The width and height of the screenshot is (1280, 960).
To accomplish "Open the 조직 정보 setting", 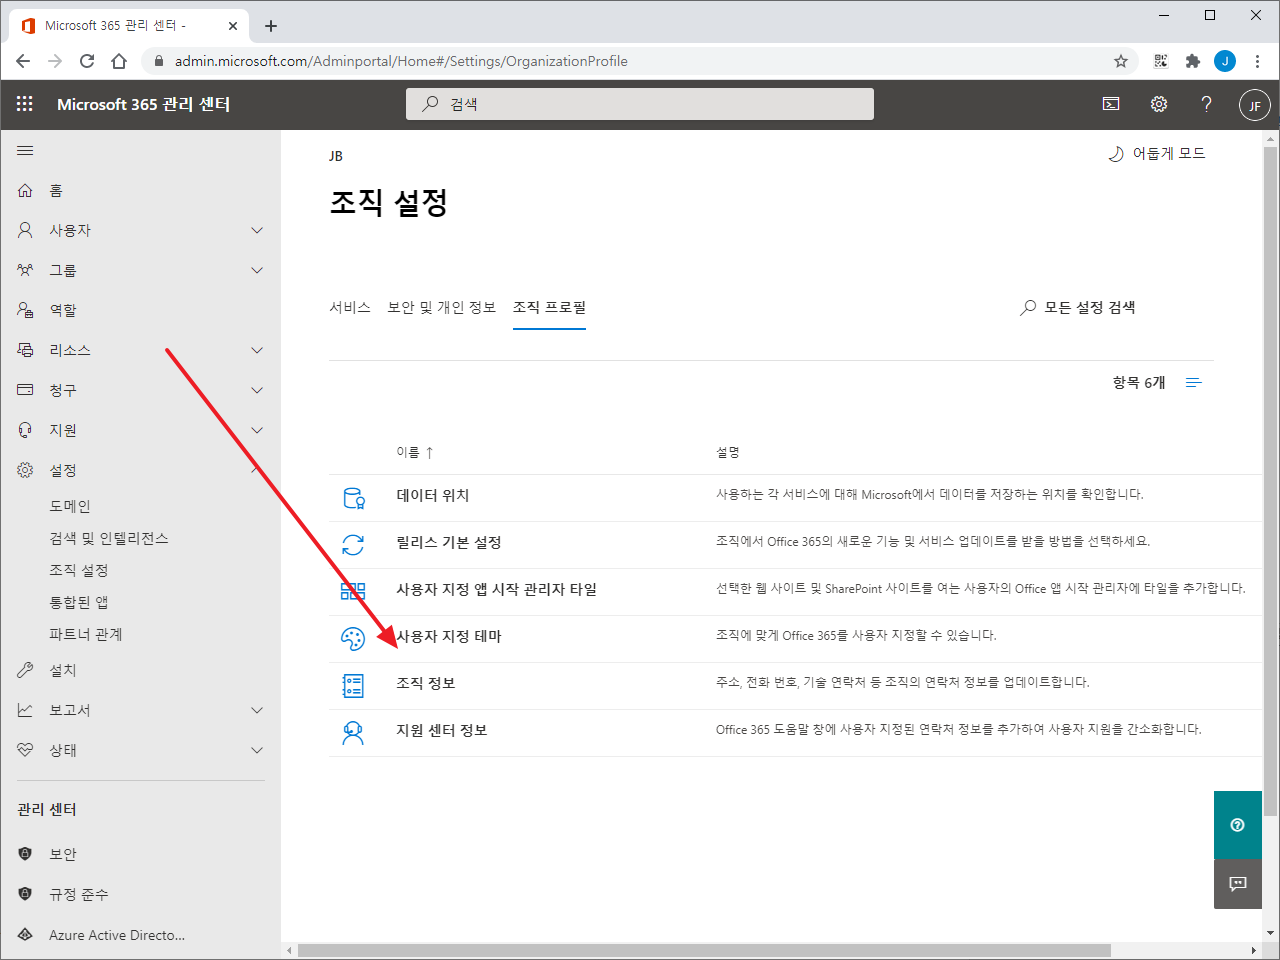I will (425, 684).
